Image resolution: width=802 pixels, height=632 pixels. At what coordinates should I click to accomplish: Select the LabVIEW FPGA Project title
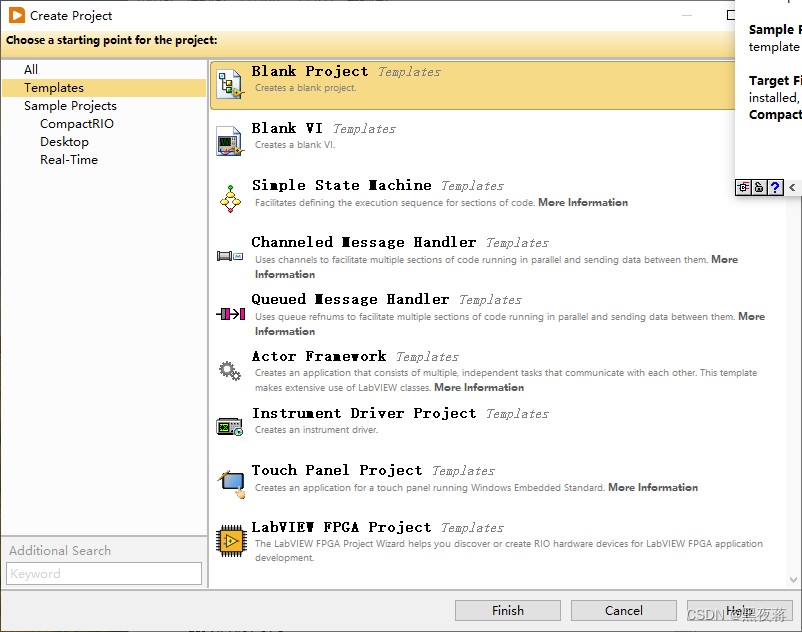[341, 527]
